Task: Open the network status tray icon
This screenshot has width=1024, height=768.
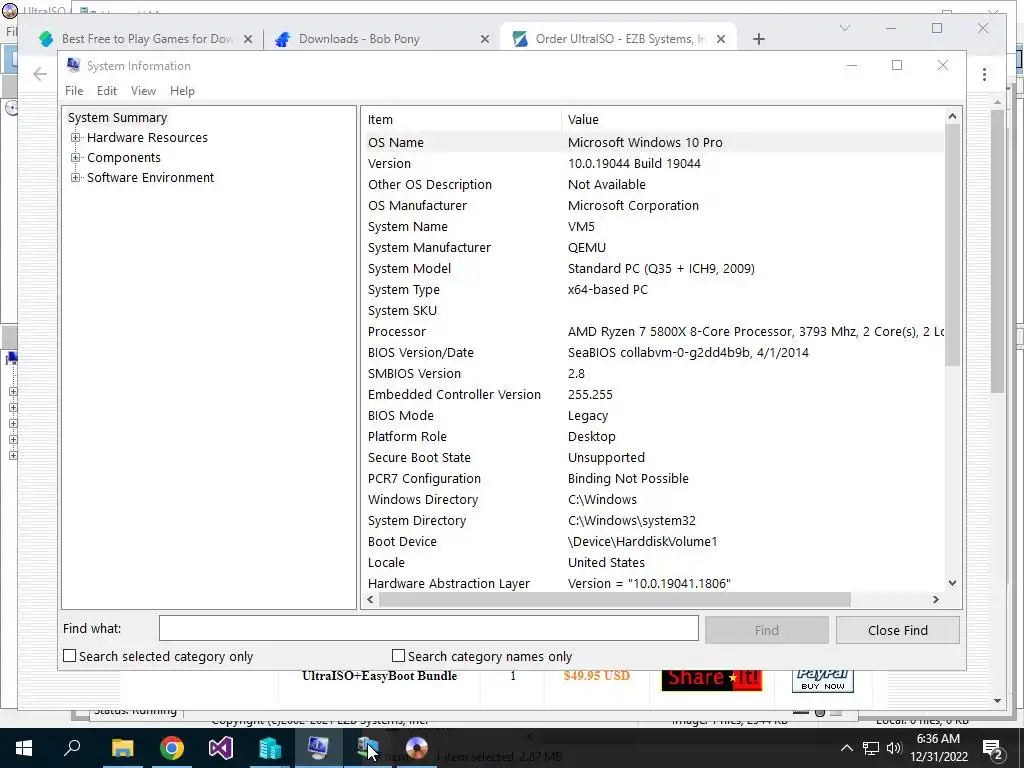Action: coord(871,748)
